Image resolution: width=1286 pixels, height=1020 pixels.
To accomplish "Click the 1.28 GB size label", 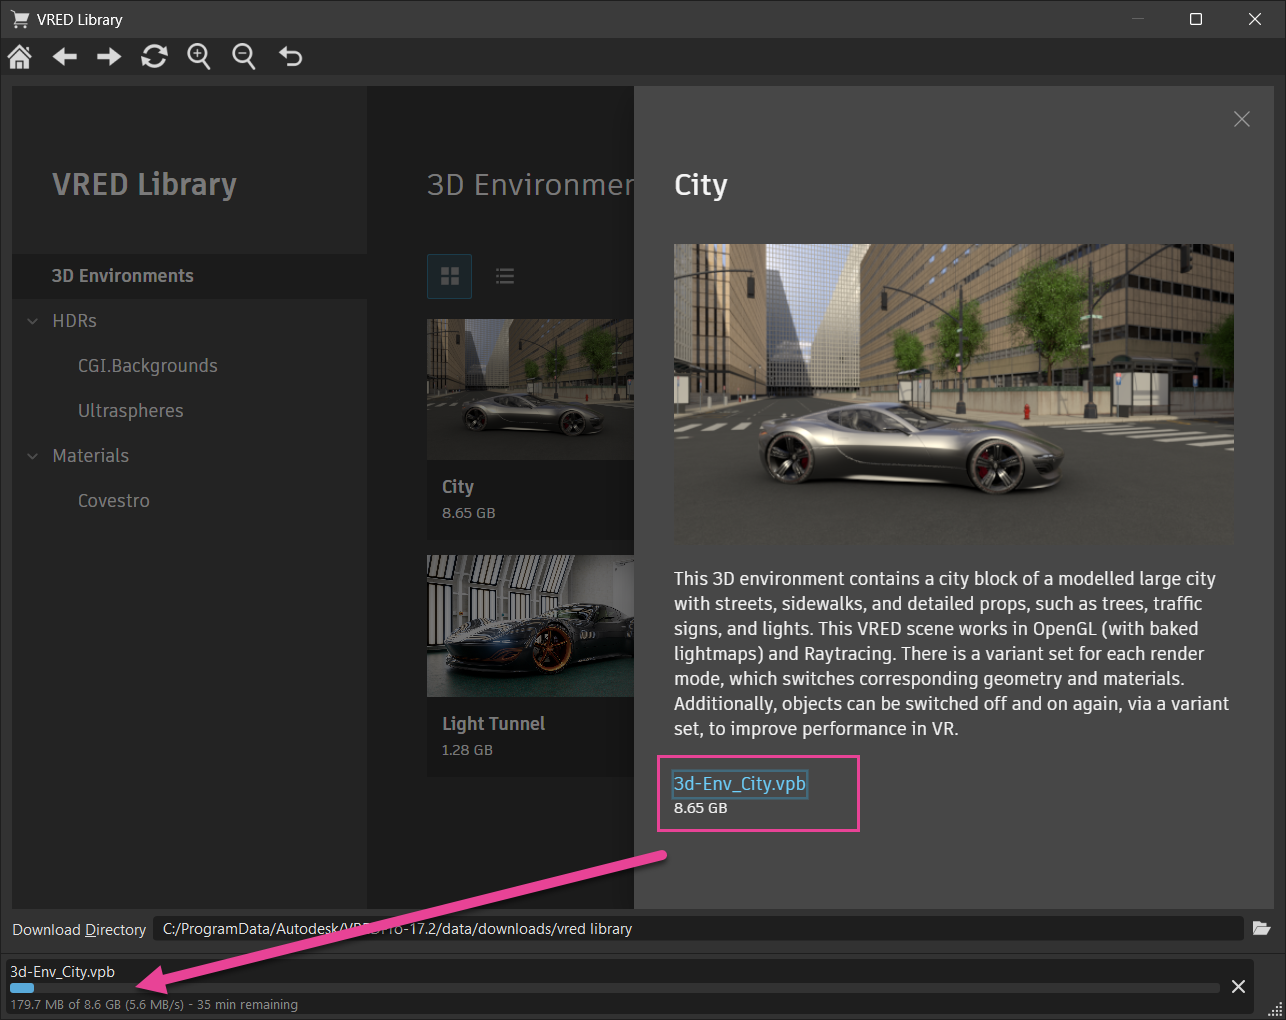I will 468,750.
